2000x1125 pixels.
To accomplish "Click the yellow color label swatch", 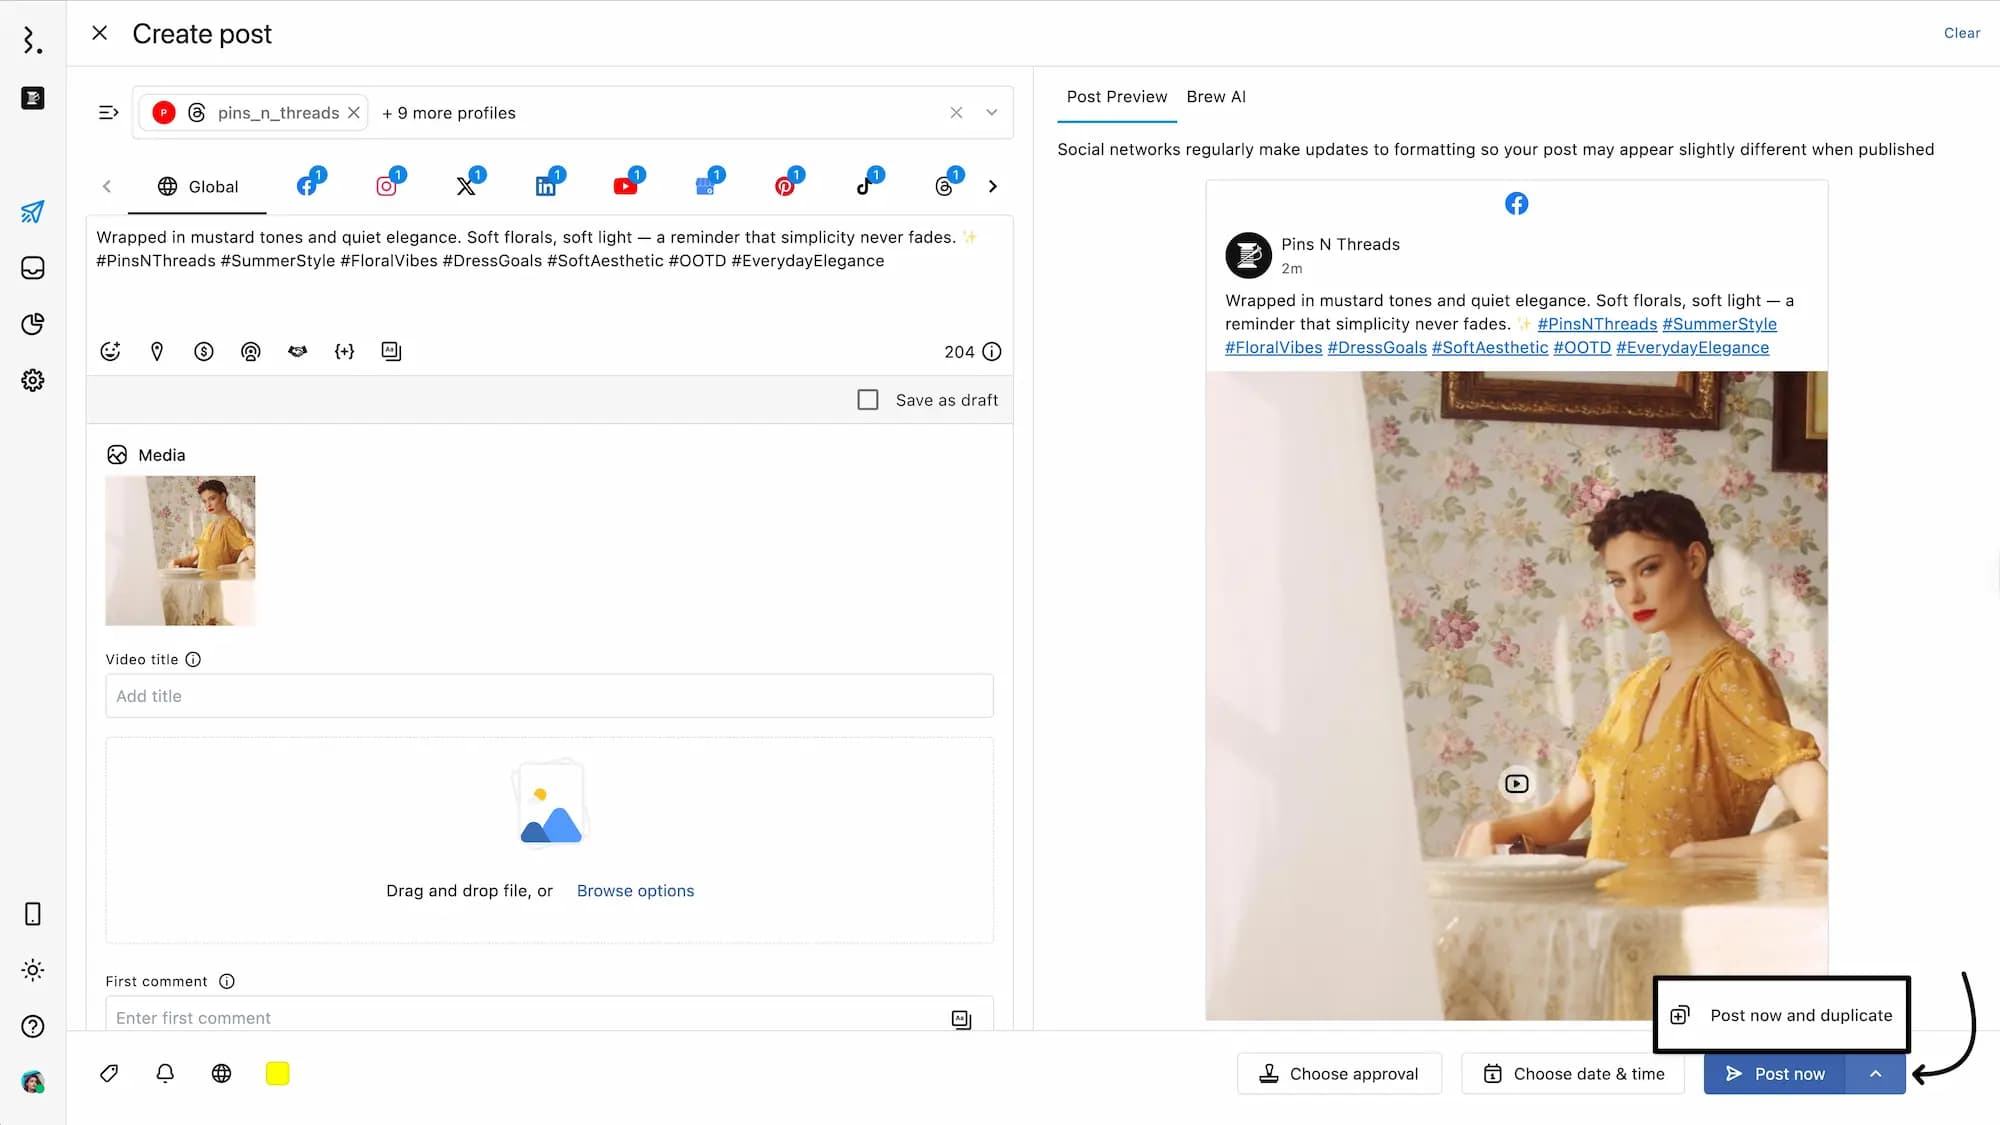I will pyautogui.click(x=277, y=1073).
